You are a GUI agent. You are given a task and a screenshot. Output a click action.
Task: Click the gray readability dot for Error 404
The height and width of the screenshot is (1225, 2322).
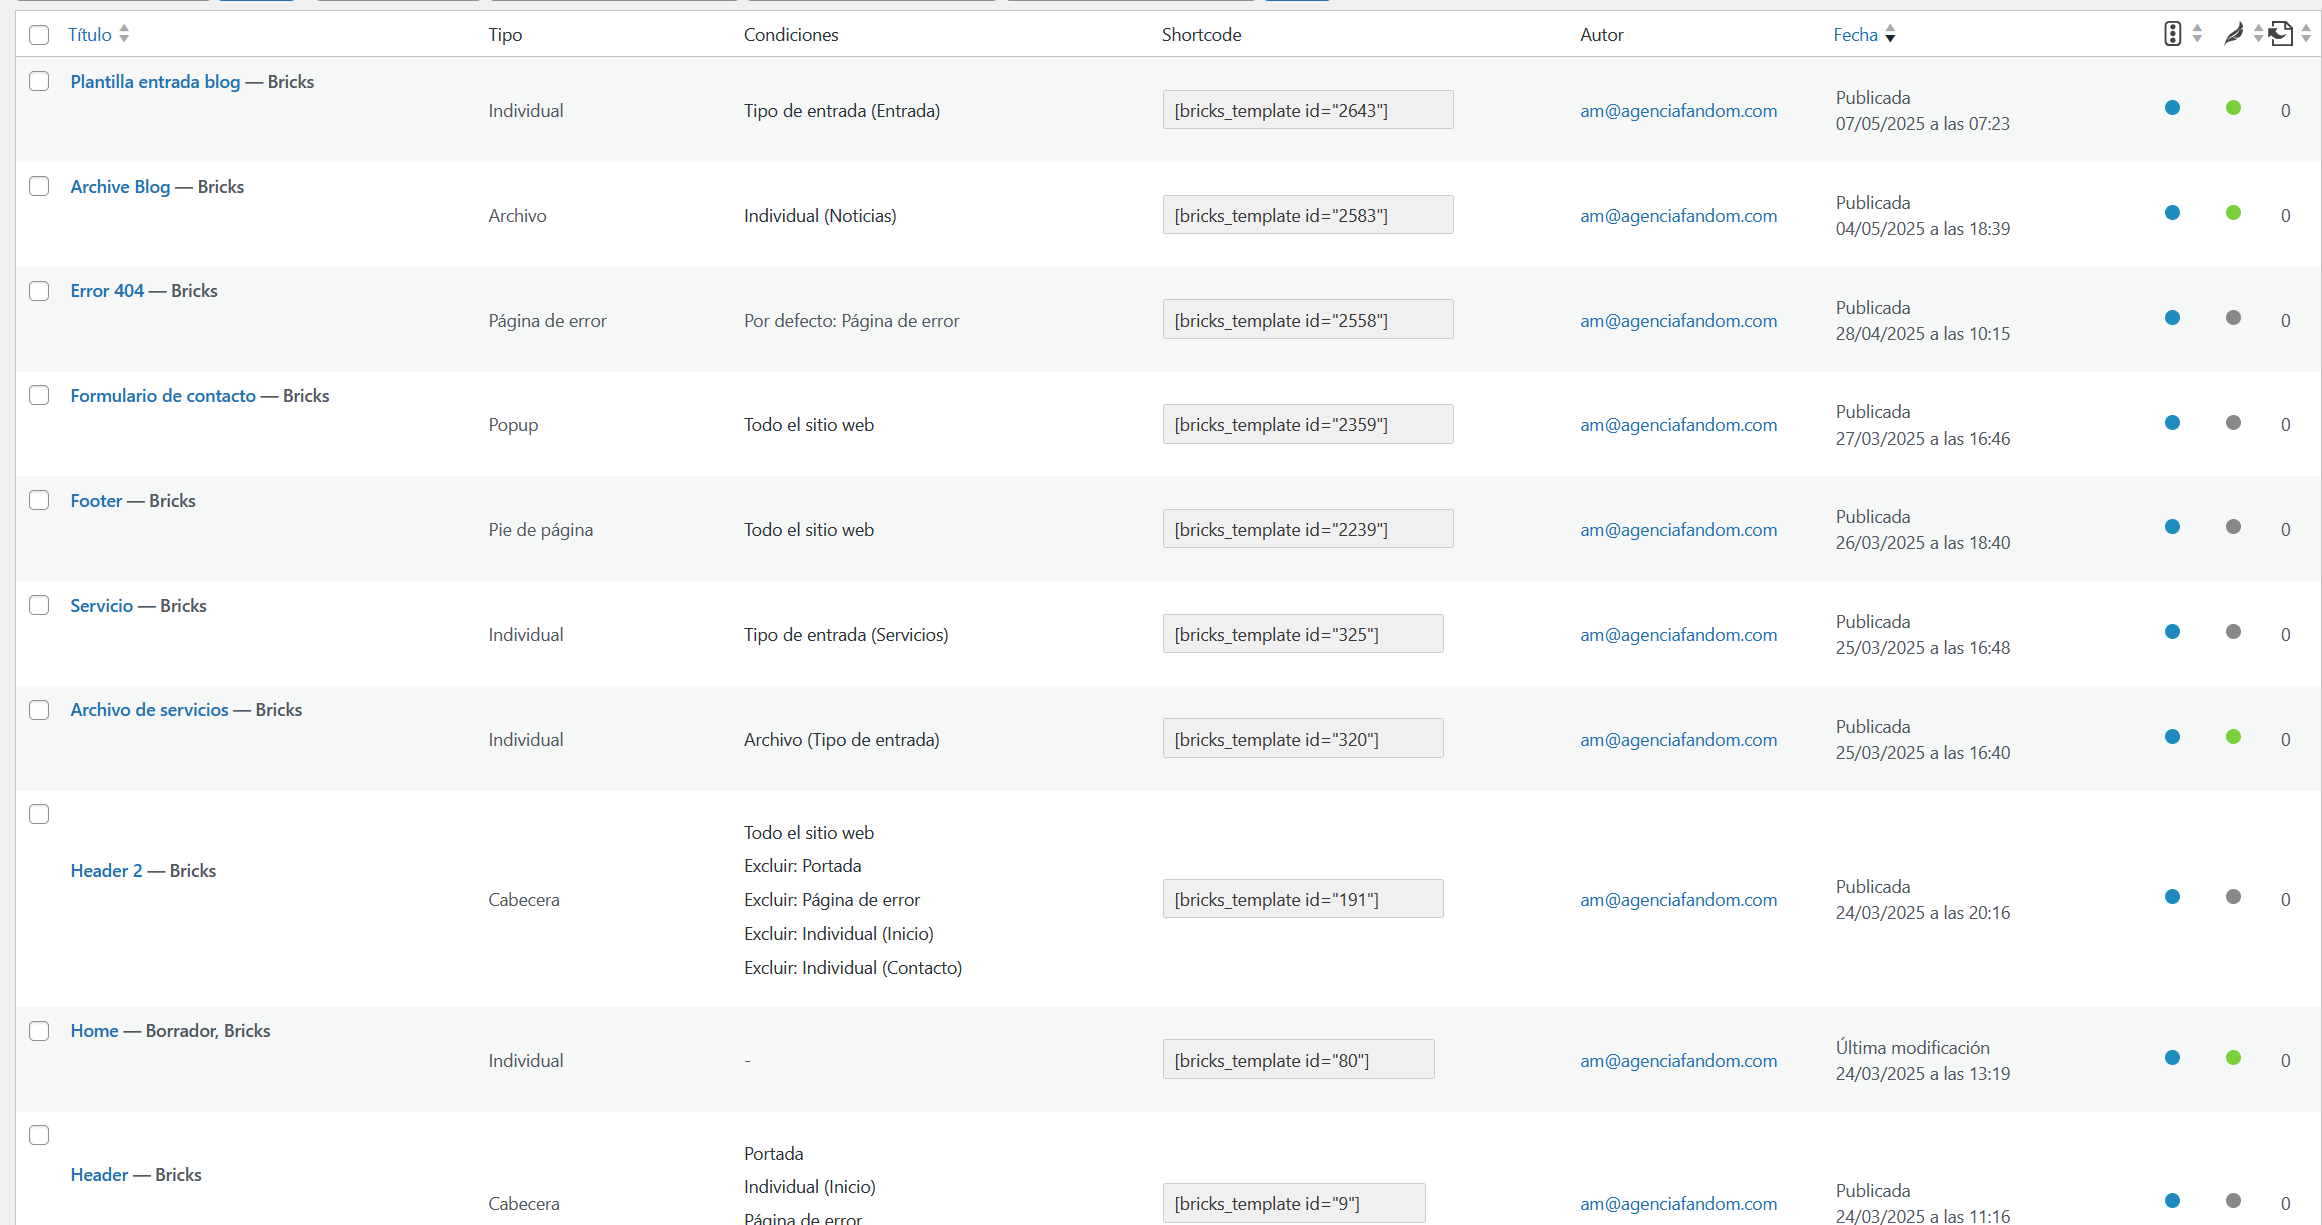(x=2233, y=318)
